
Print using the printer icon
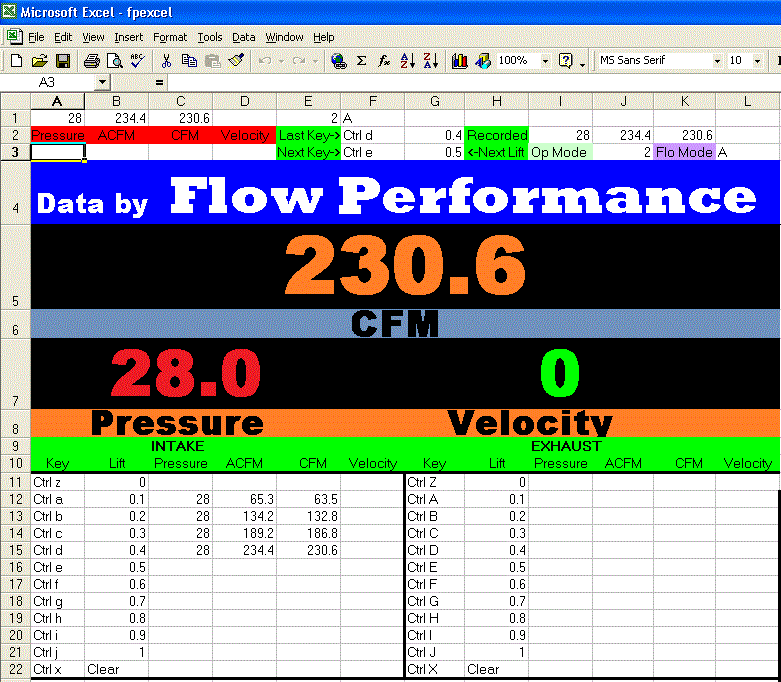coord(92,61)
